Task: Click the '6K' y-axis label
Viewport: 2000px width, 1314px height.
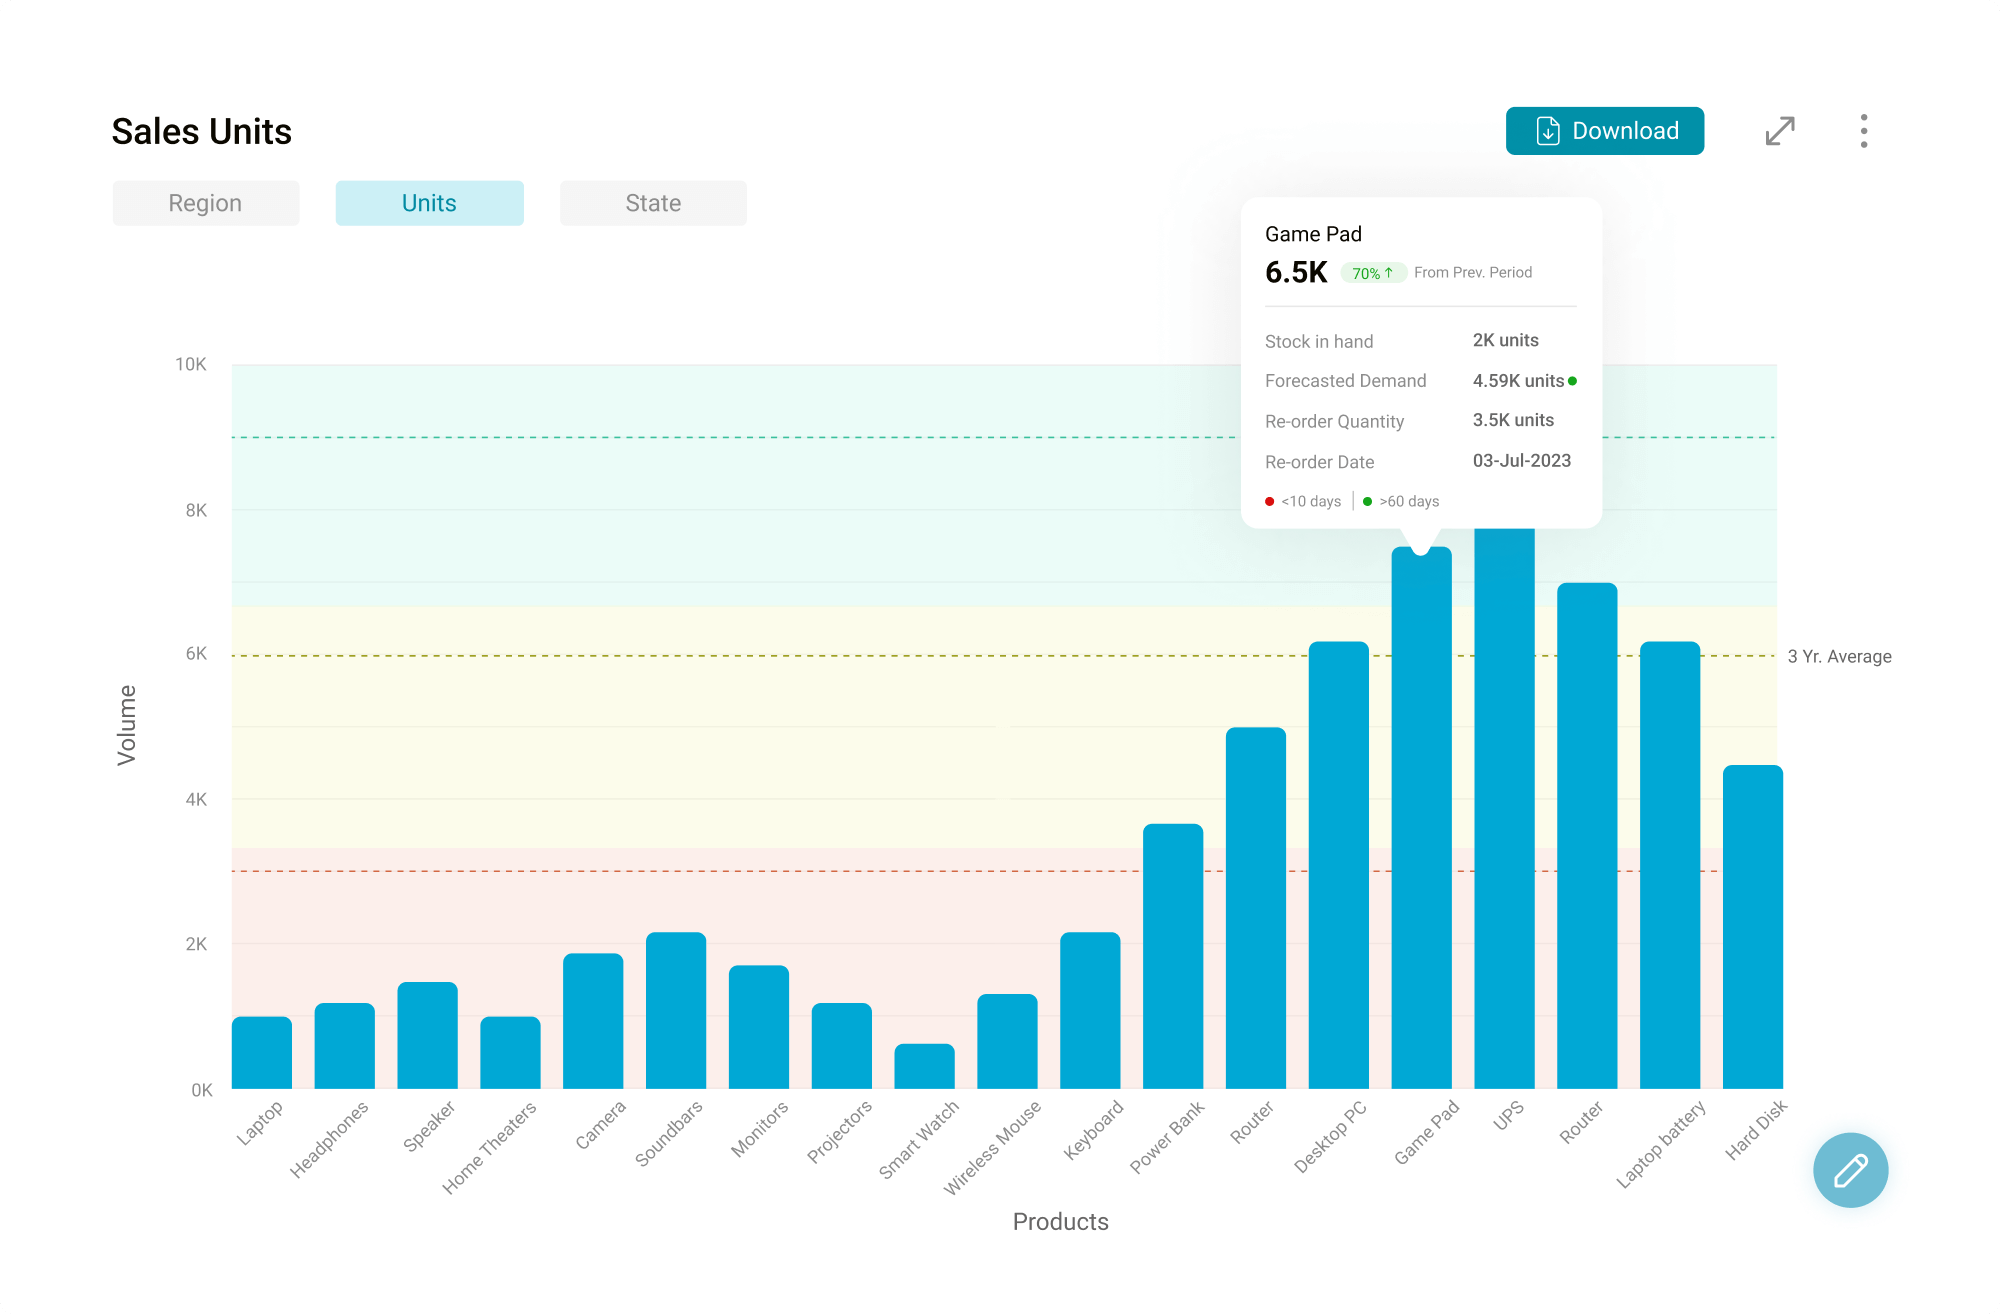Action: (x=196, y=654)
